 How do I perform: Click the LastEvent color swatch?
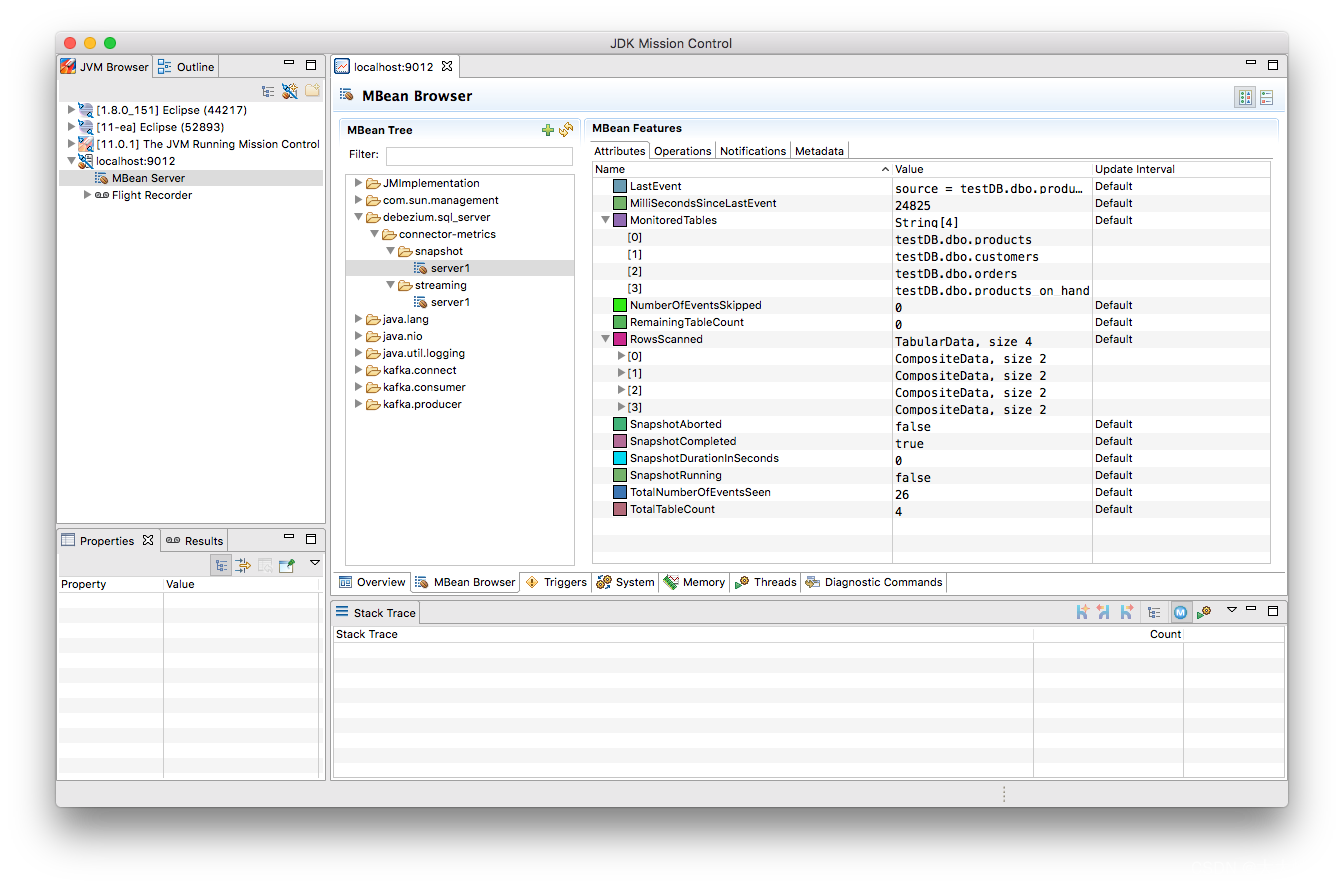(620, 187)
